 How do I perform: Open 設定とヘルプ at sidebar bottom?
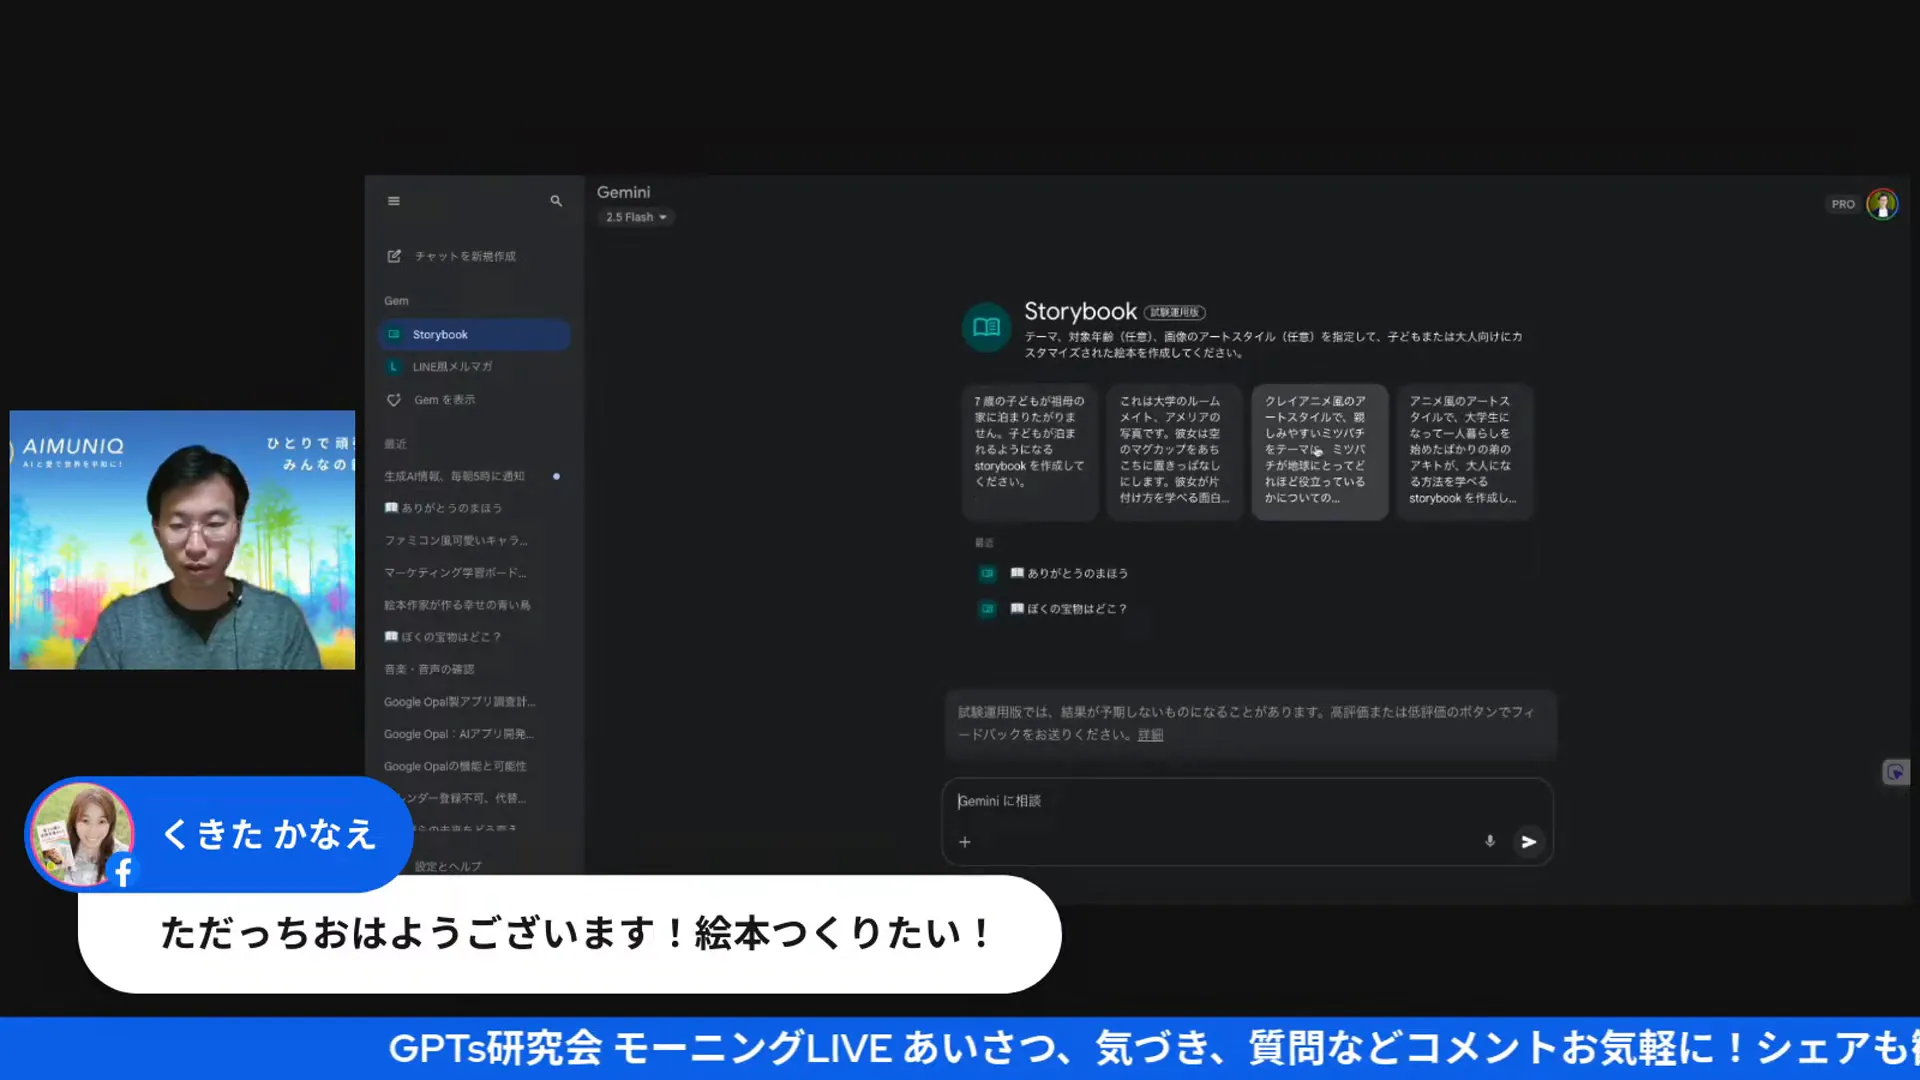point(448,866)
